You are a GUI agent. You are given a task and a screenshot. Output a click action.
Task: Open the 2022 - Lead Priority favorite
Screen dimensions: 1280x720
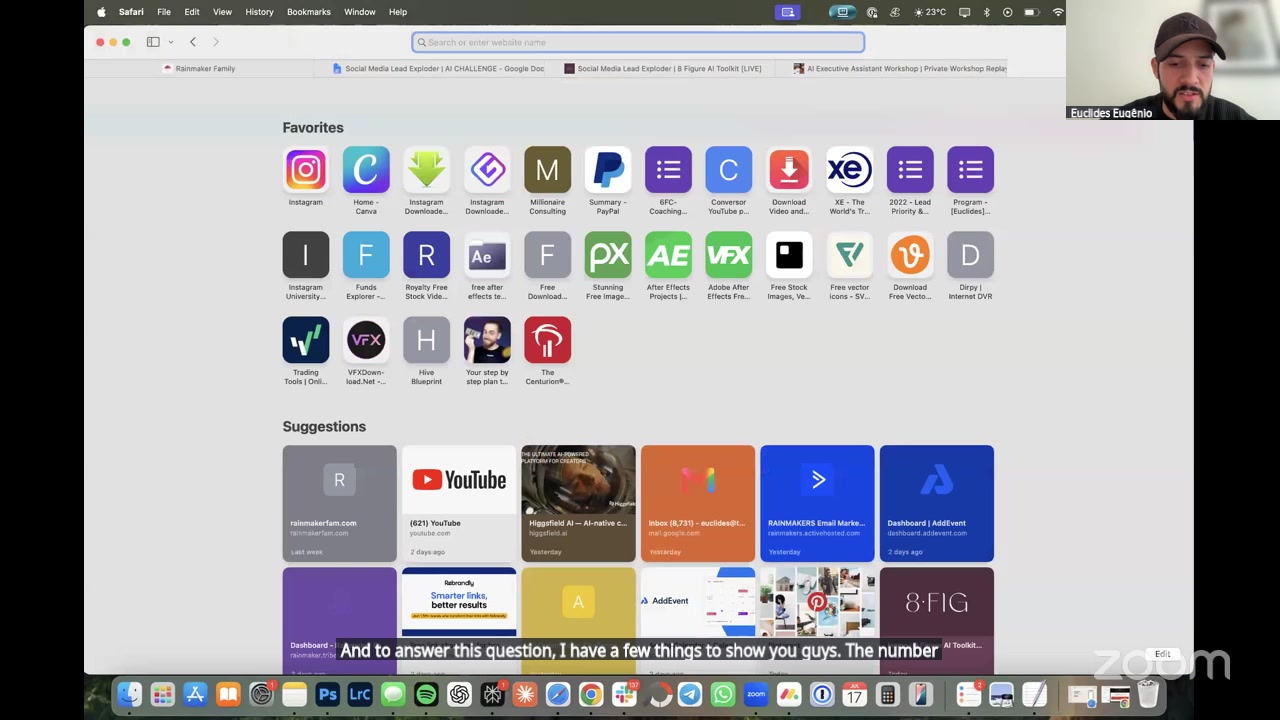(910, 170)
